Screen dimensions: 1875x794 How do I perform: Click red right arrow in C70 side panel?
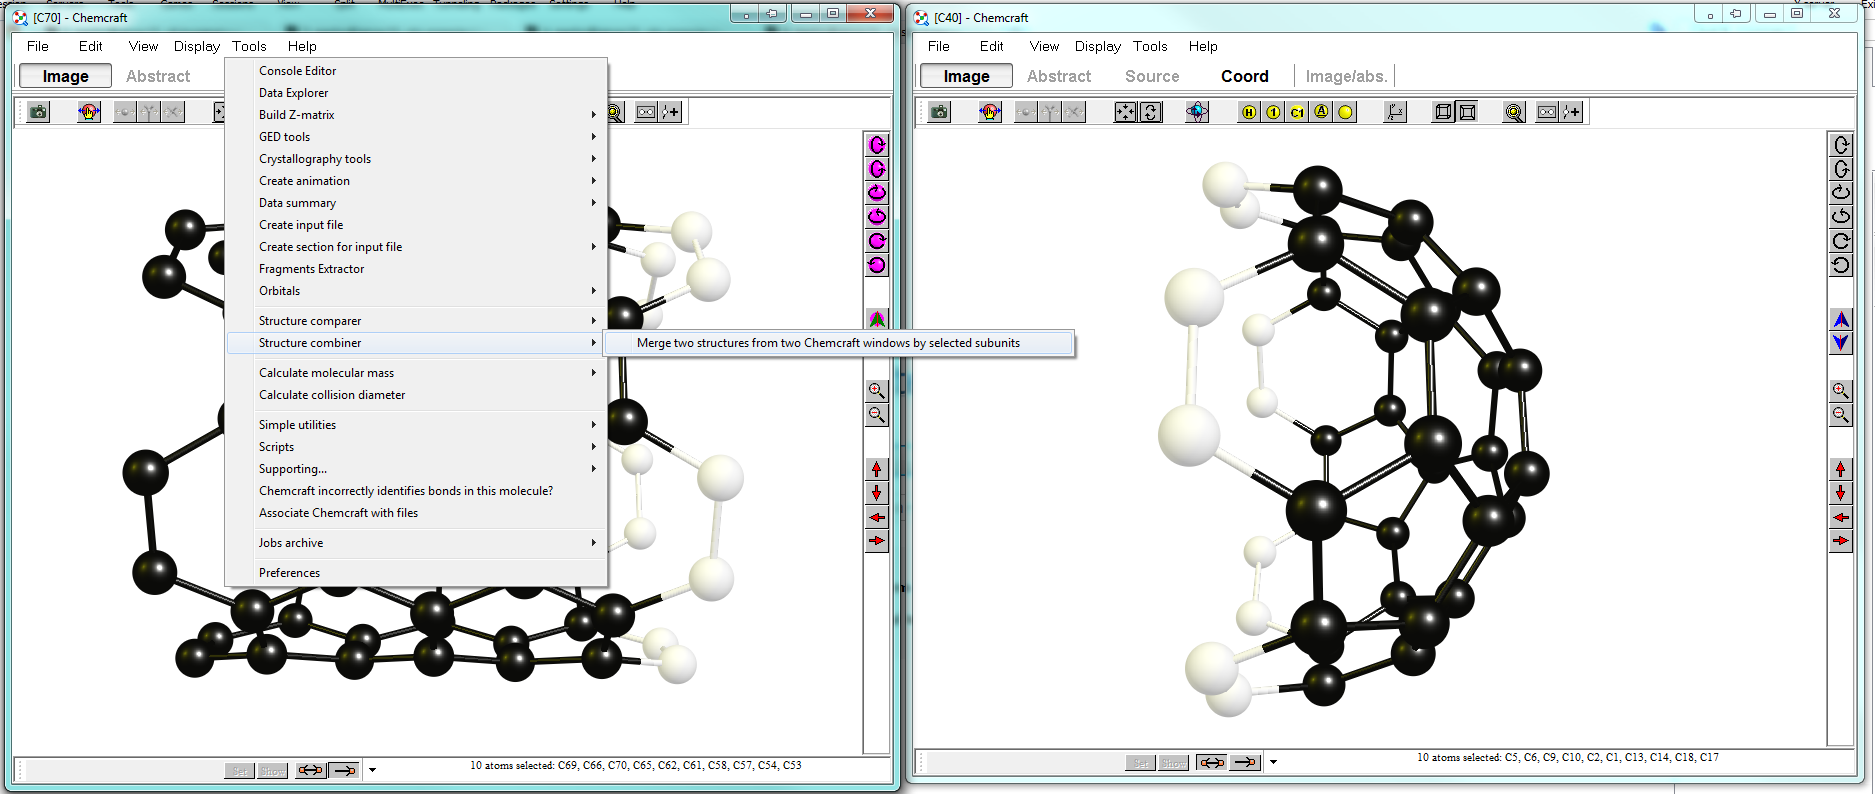(x=877, y=541)
